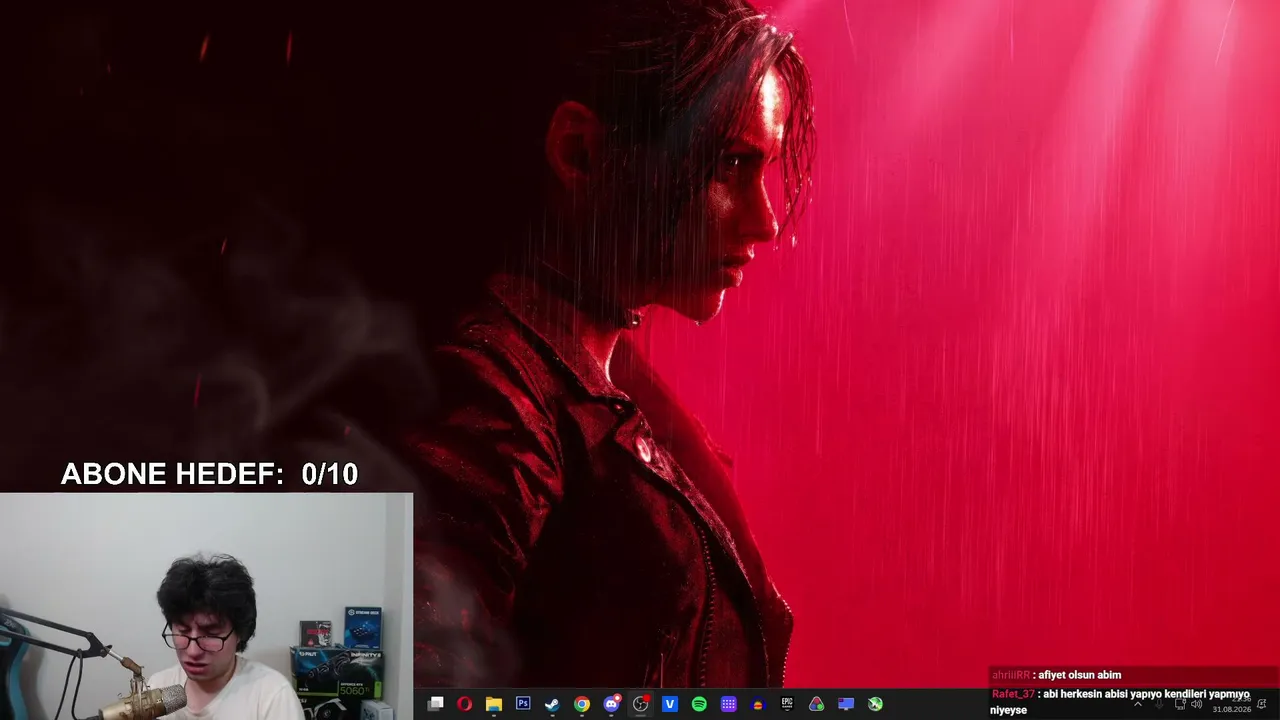Open Photoshop from the taskbar
This screenshot has height=720, width=1280.
[x=523, y=704]
